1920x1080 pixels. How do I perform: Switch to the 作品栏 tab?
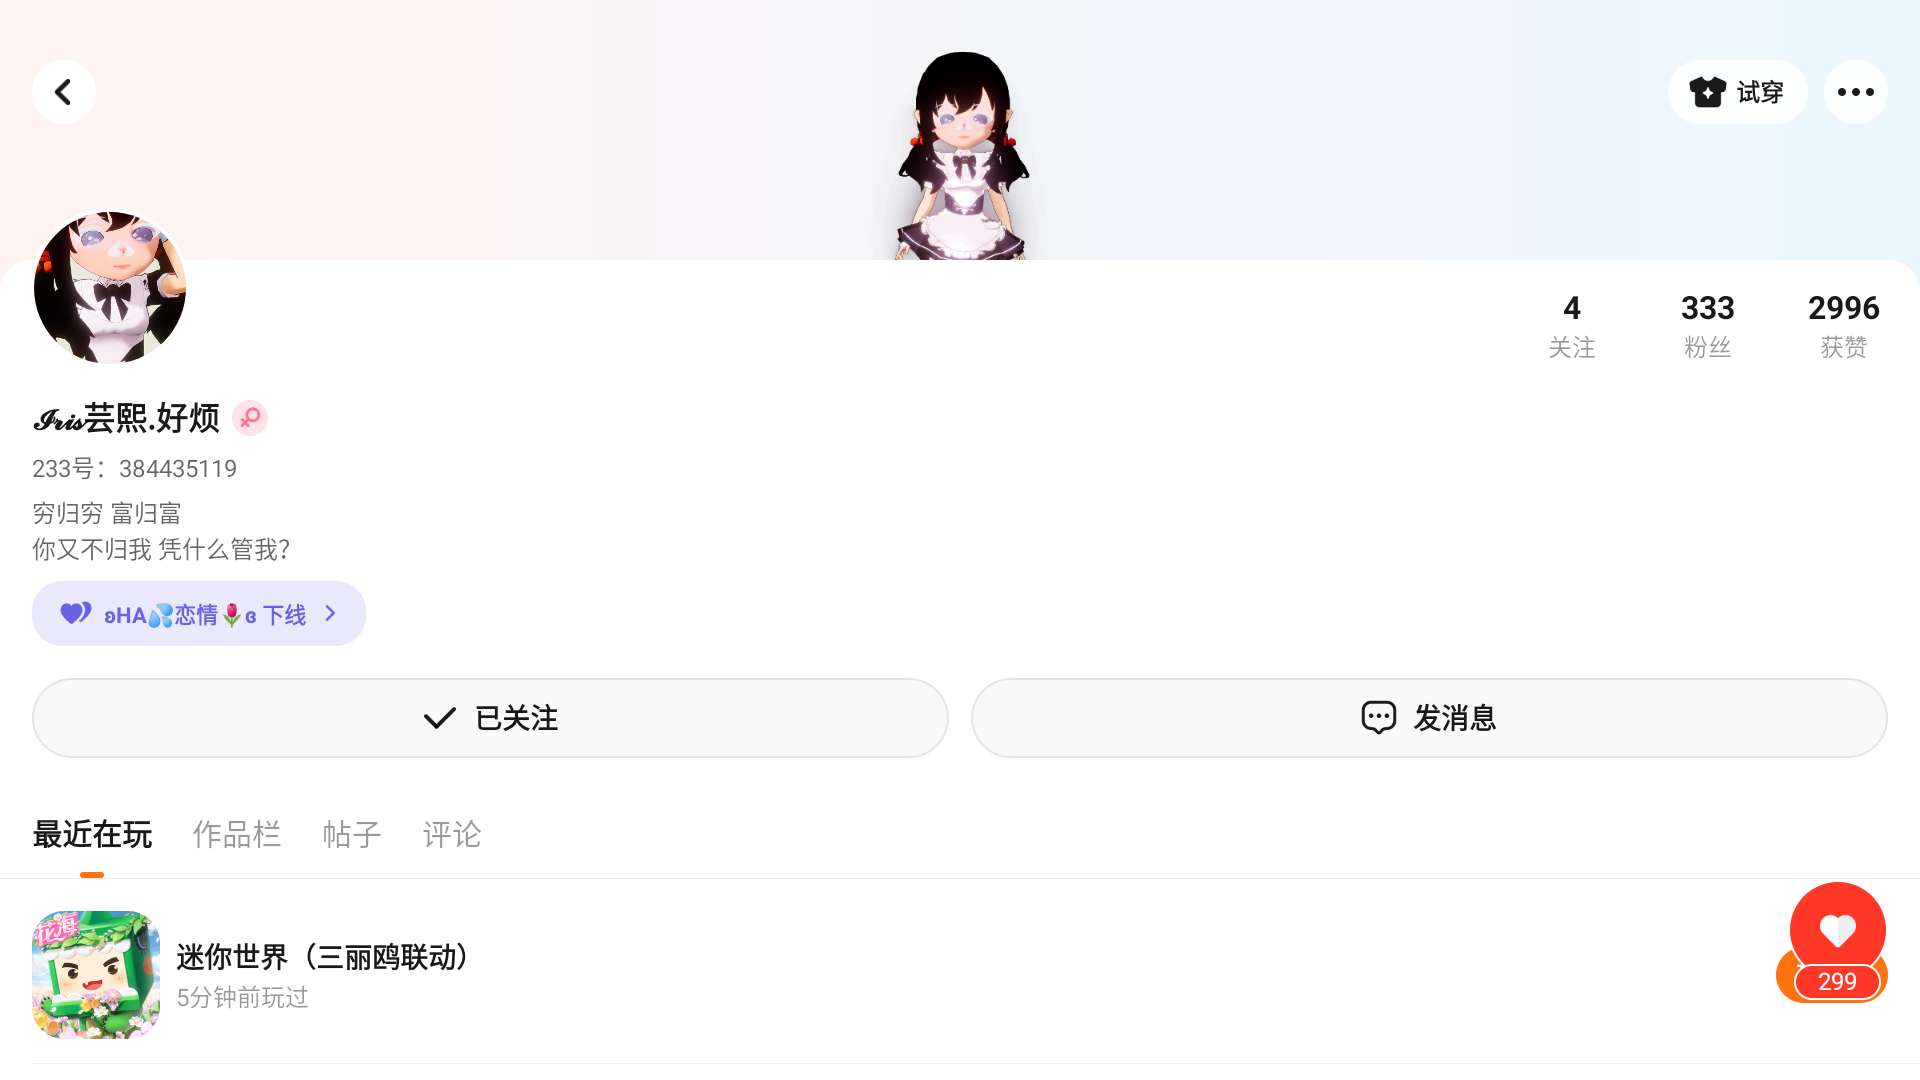[237, 834]
